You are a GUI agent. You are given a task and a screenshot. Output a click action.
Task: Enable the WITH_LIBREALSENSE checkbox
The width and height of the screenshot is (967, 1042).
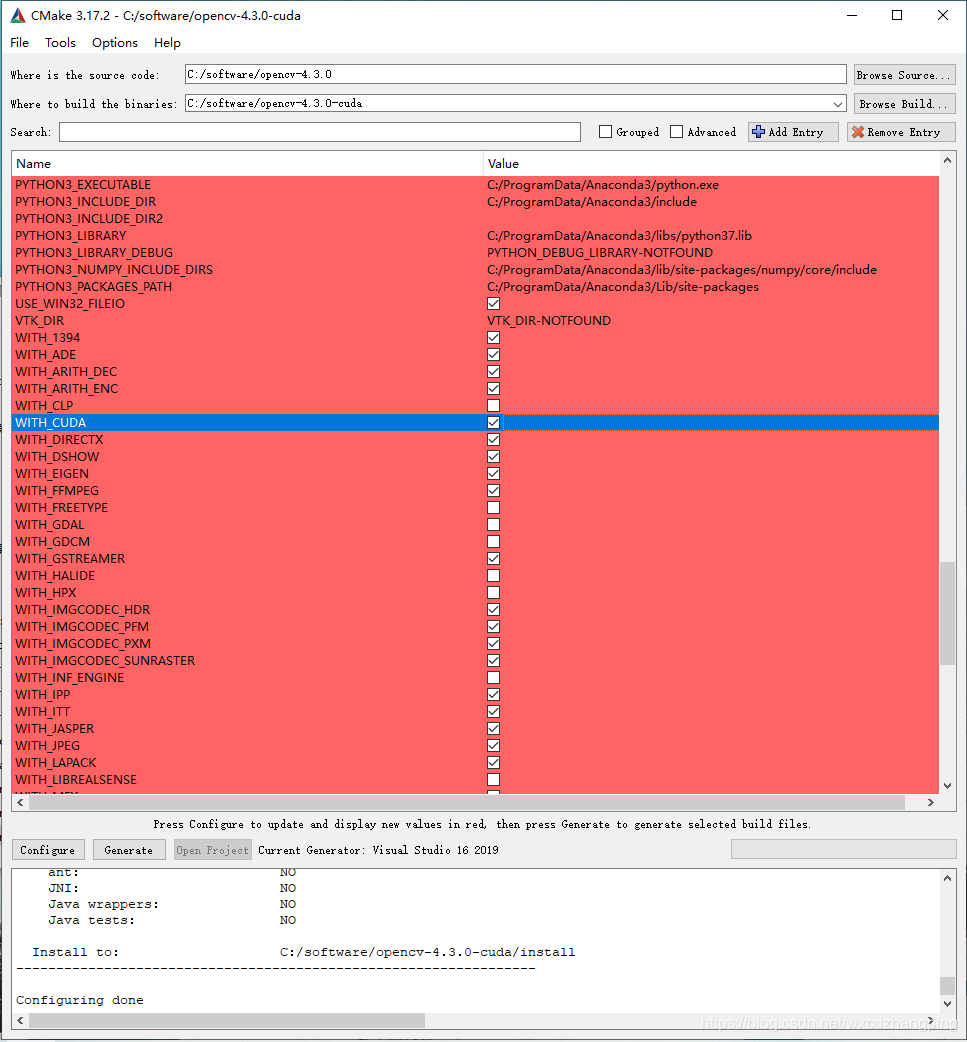(x=493, y=780)
